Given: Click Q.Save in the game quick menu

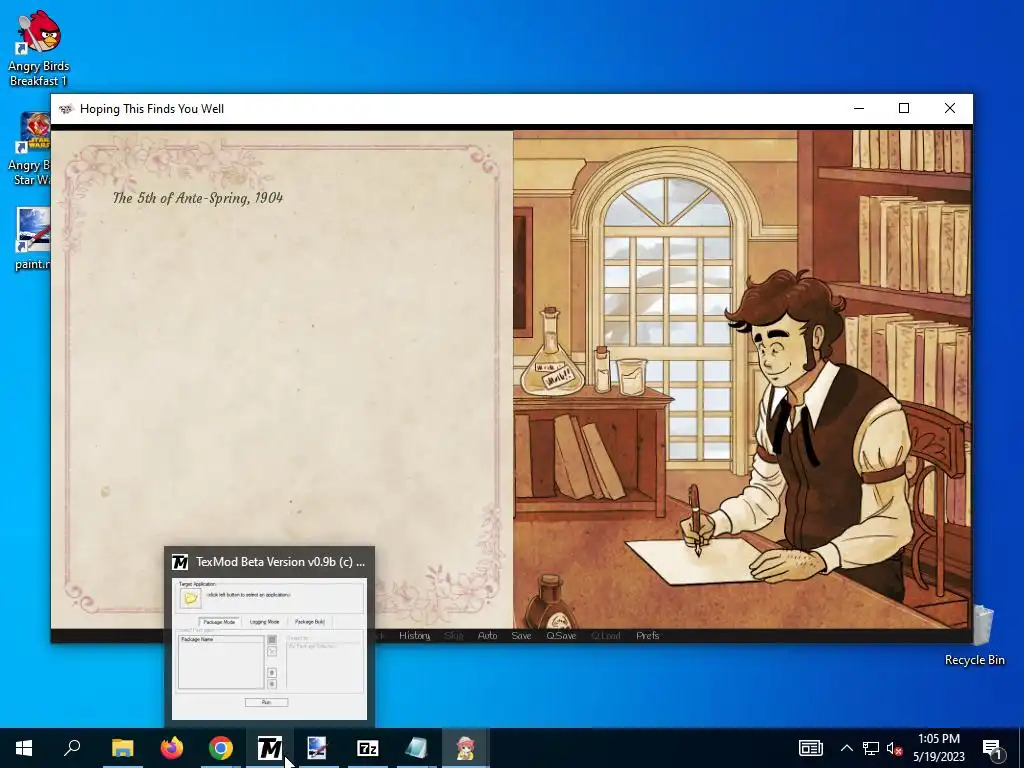Looking at the screenshot, I should click(x=561, y=635).
